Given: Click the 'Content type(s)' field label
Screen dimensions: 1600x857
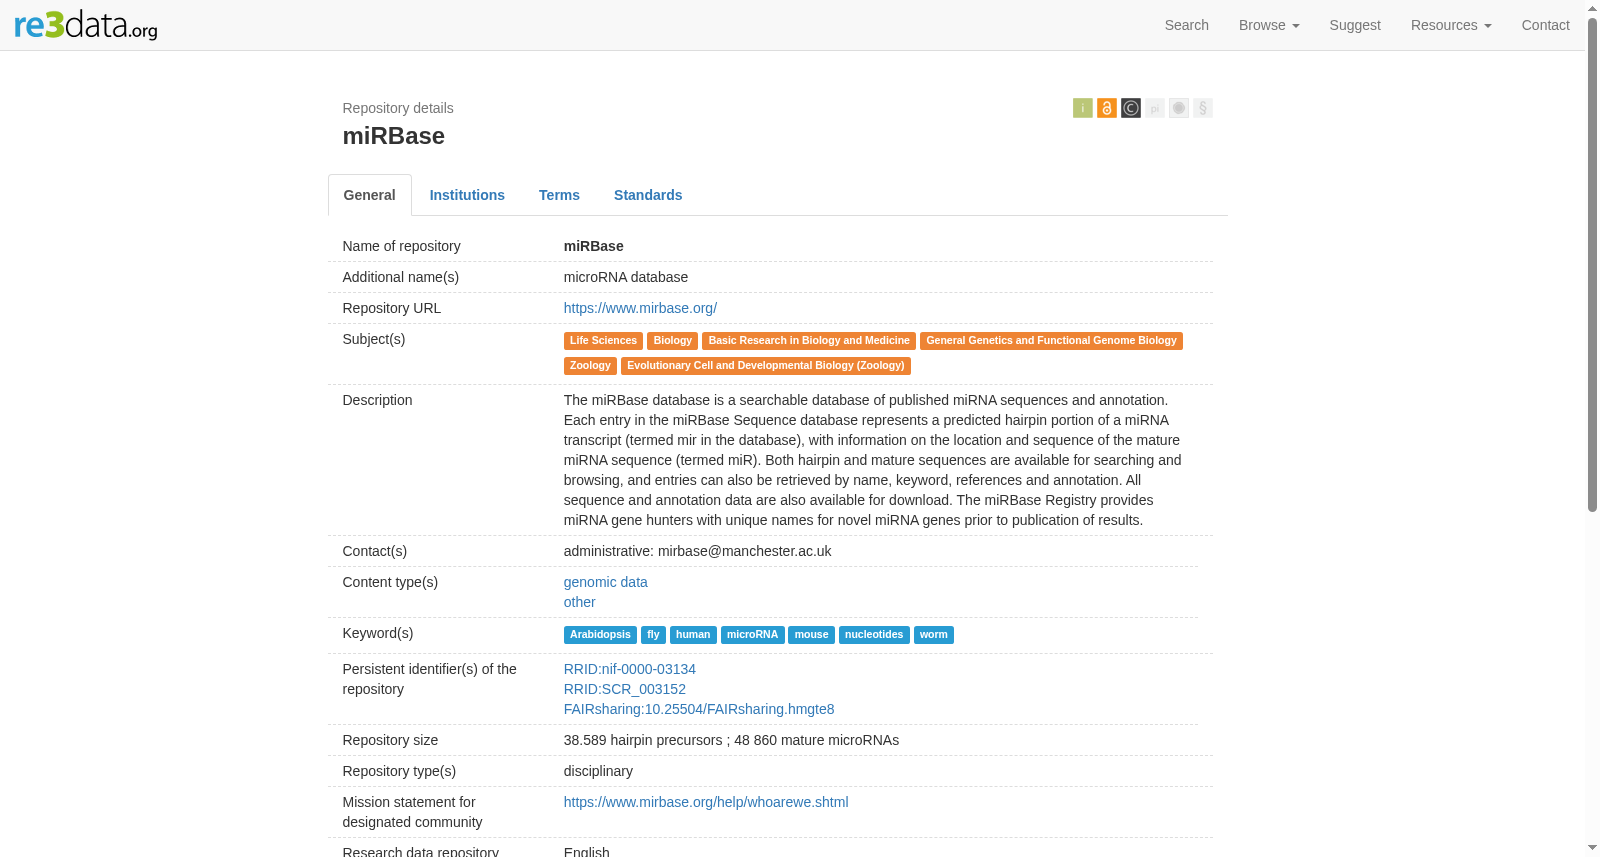Looking at the screenshot, I should click(391, 582).
